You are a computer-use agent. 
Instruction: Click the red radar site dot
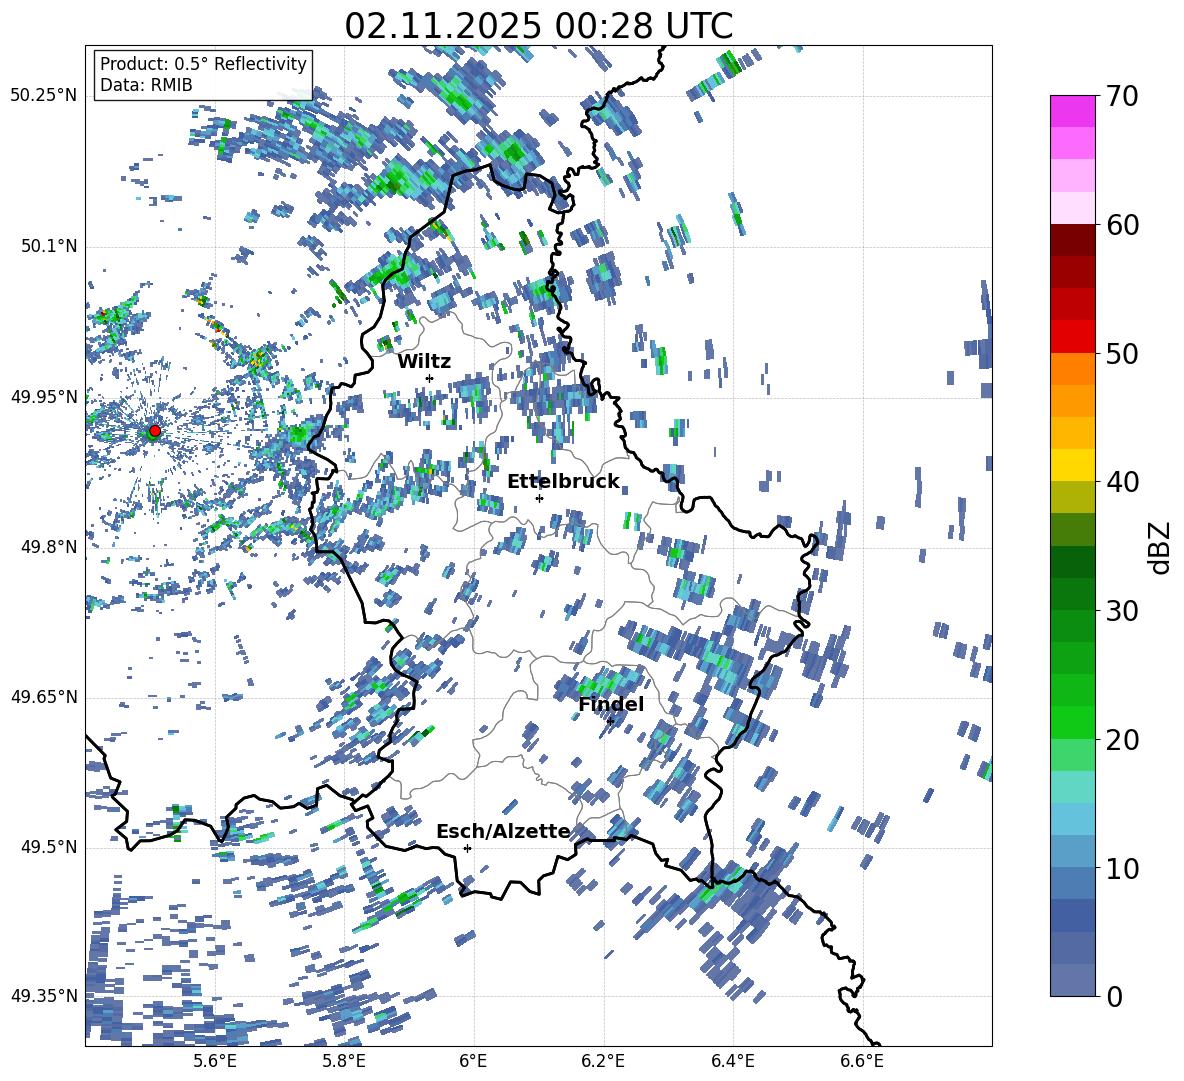tap(154, 431)
